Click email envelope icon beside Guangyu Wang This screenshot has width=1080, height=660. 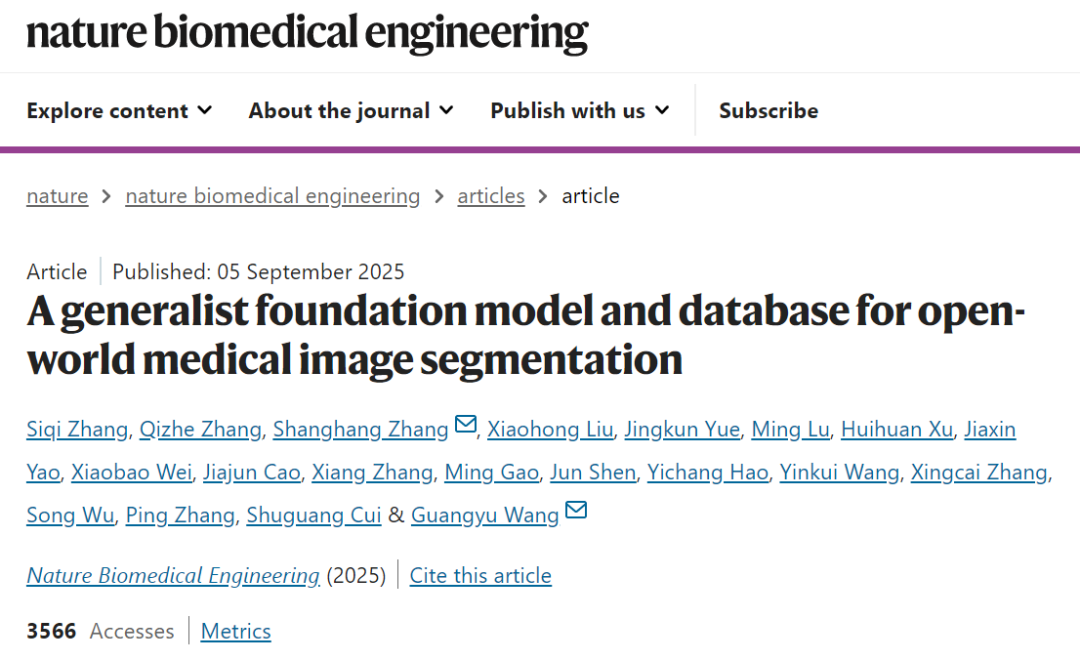coord(576,511)
